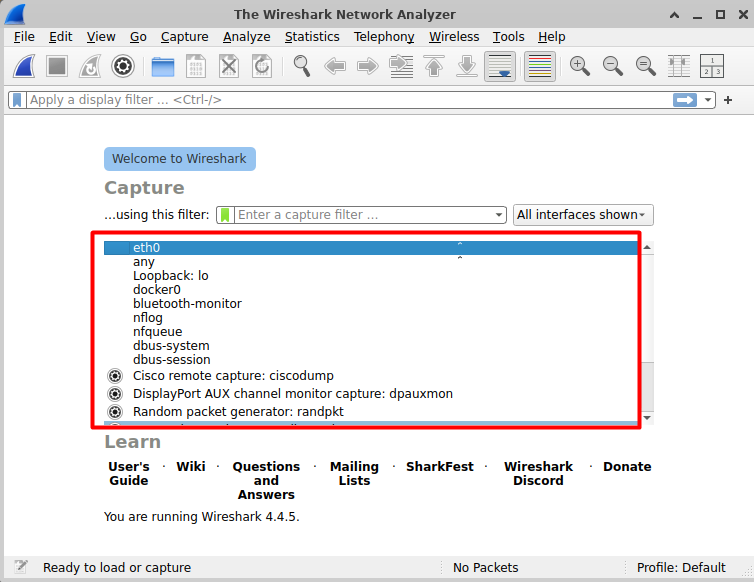Open the Statistics menu

click(312, 37)
